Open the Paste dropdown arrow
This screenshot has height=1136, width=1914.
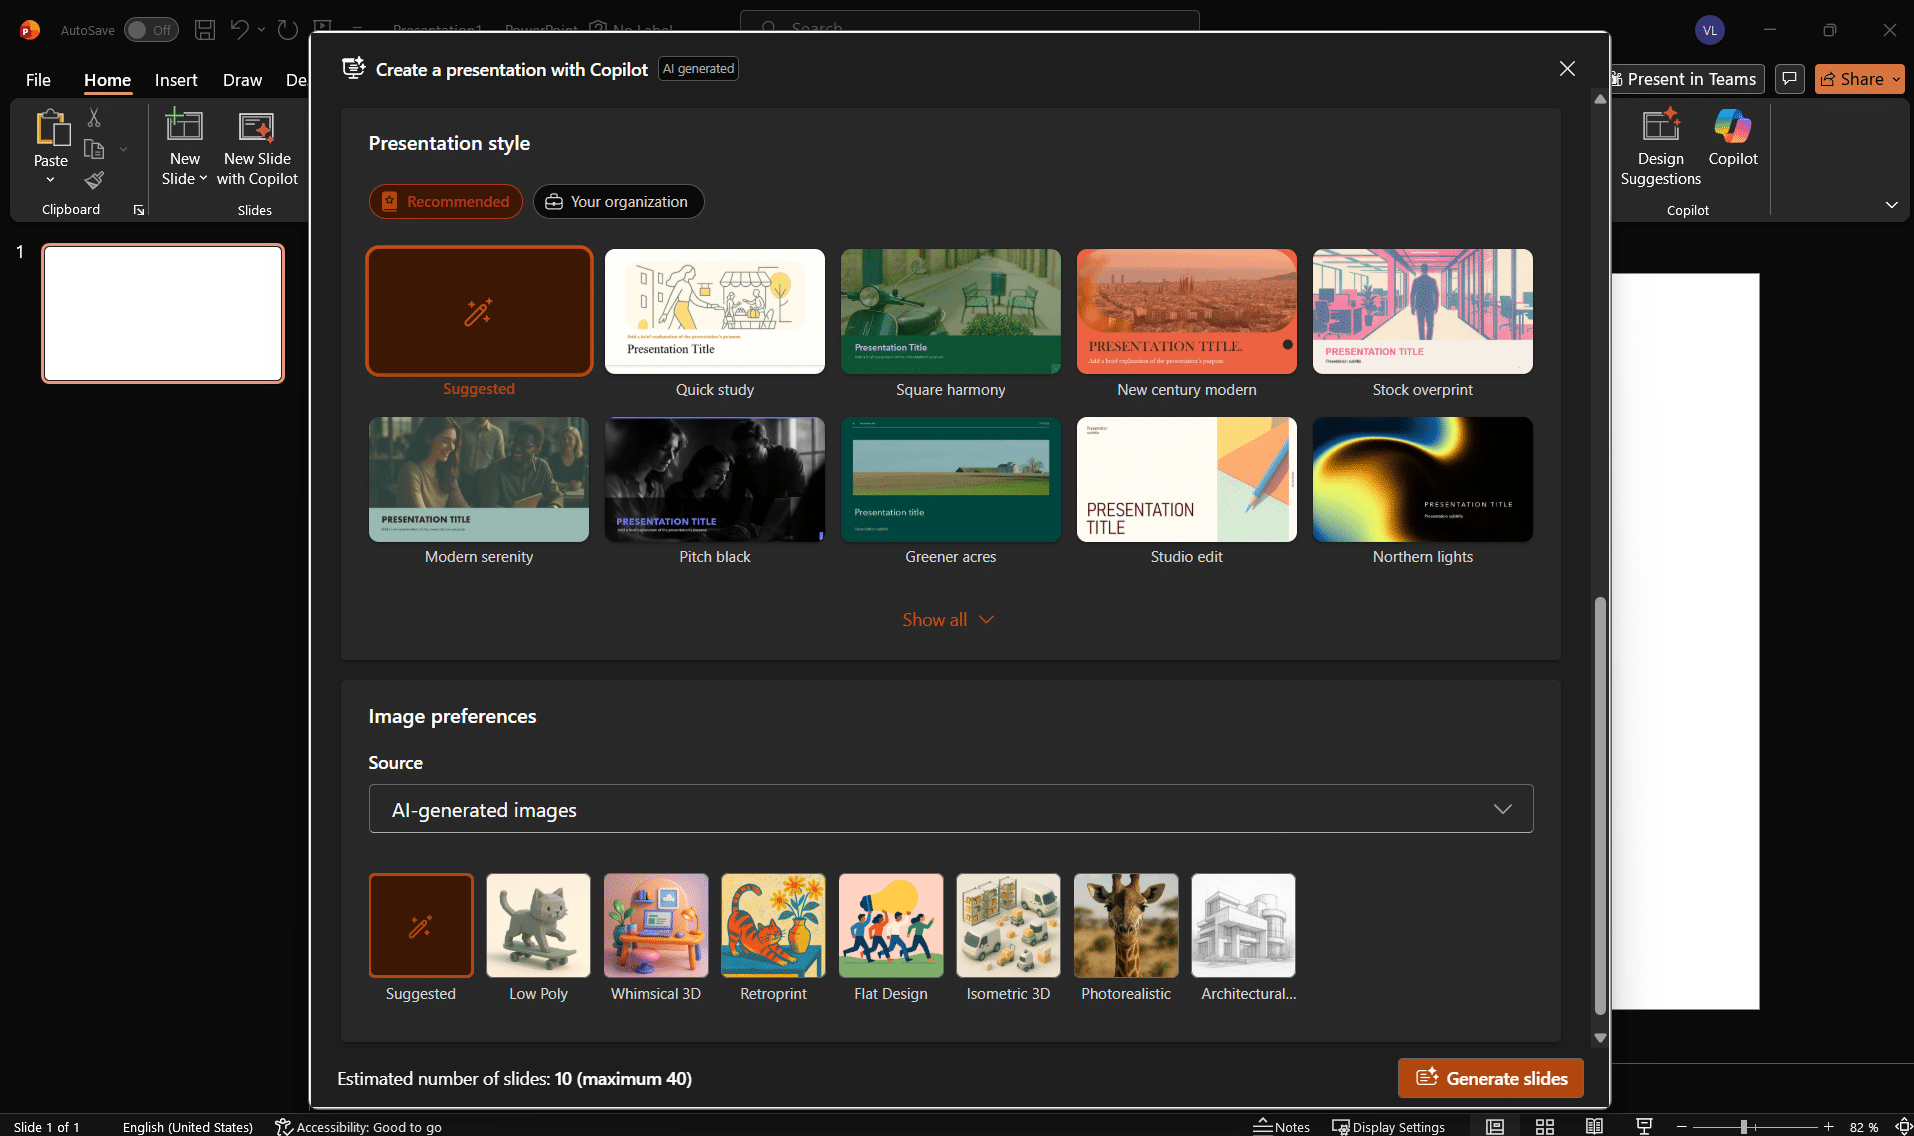tap(50, 180)
